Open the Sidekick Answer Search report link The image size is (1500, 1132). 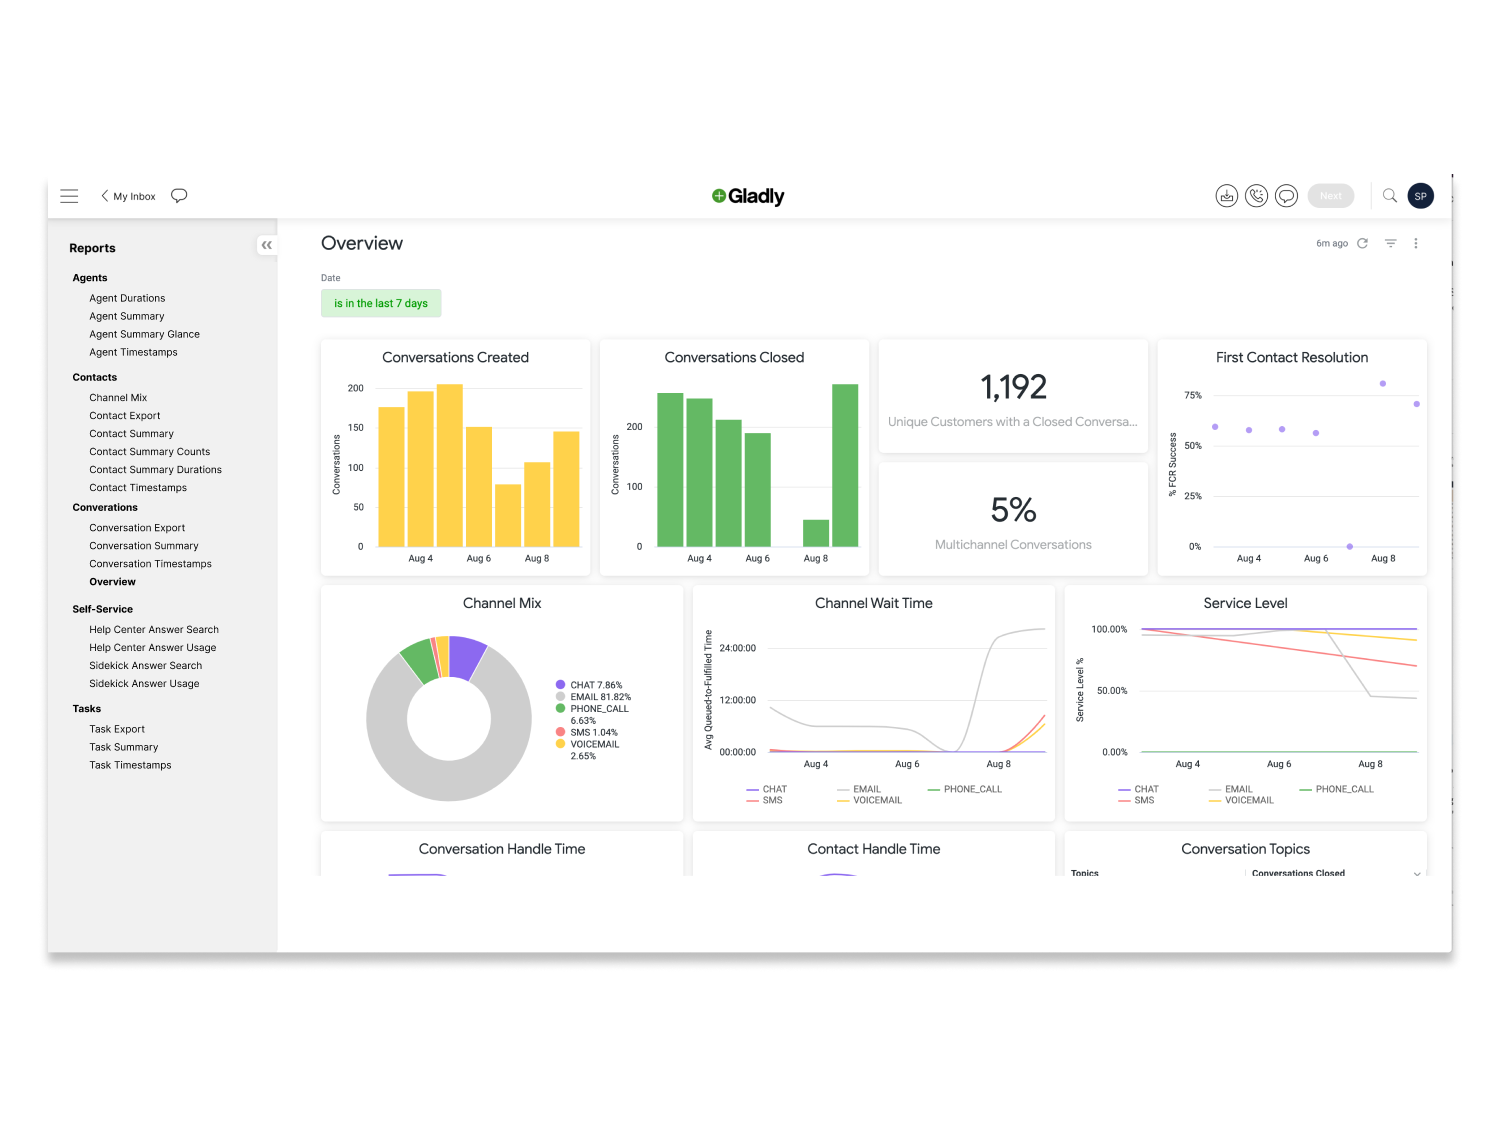(x=145, y=665)
